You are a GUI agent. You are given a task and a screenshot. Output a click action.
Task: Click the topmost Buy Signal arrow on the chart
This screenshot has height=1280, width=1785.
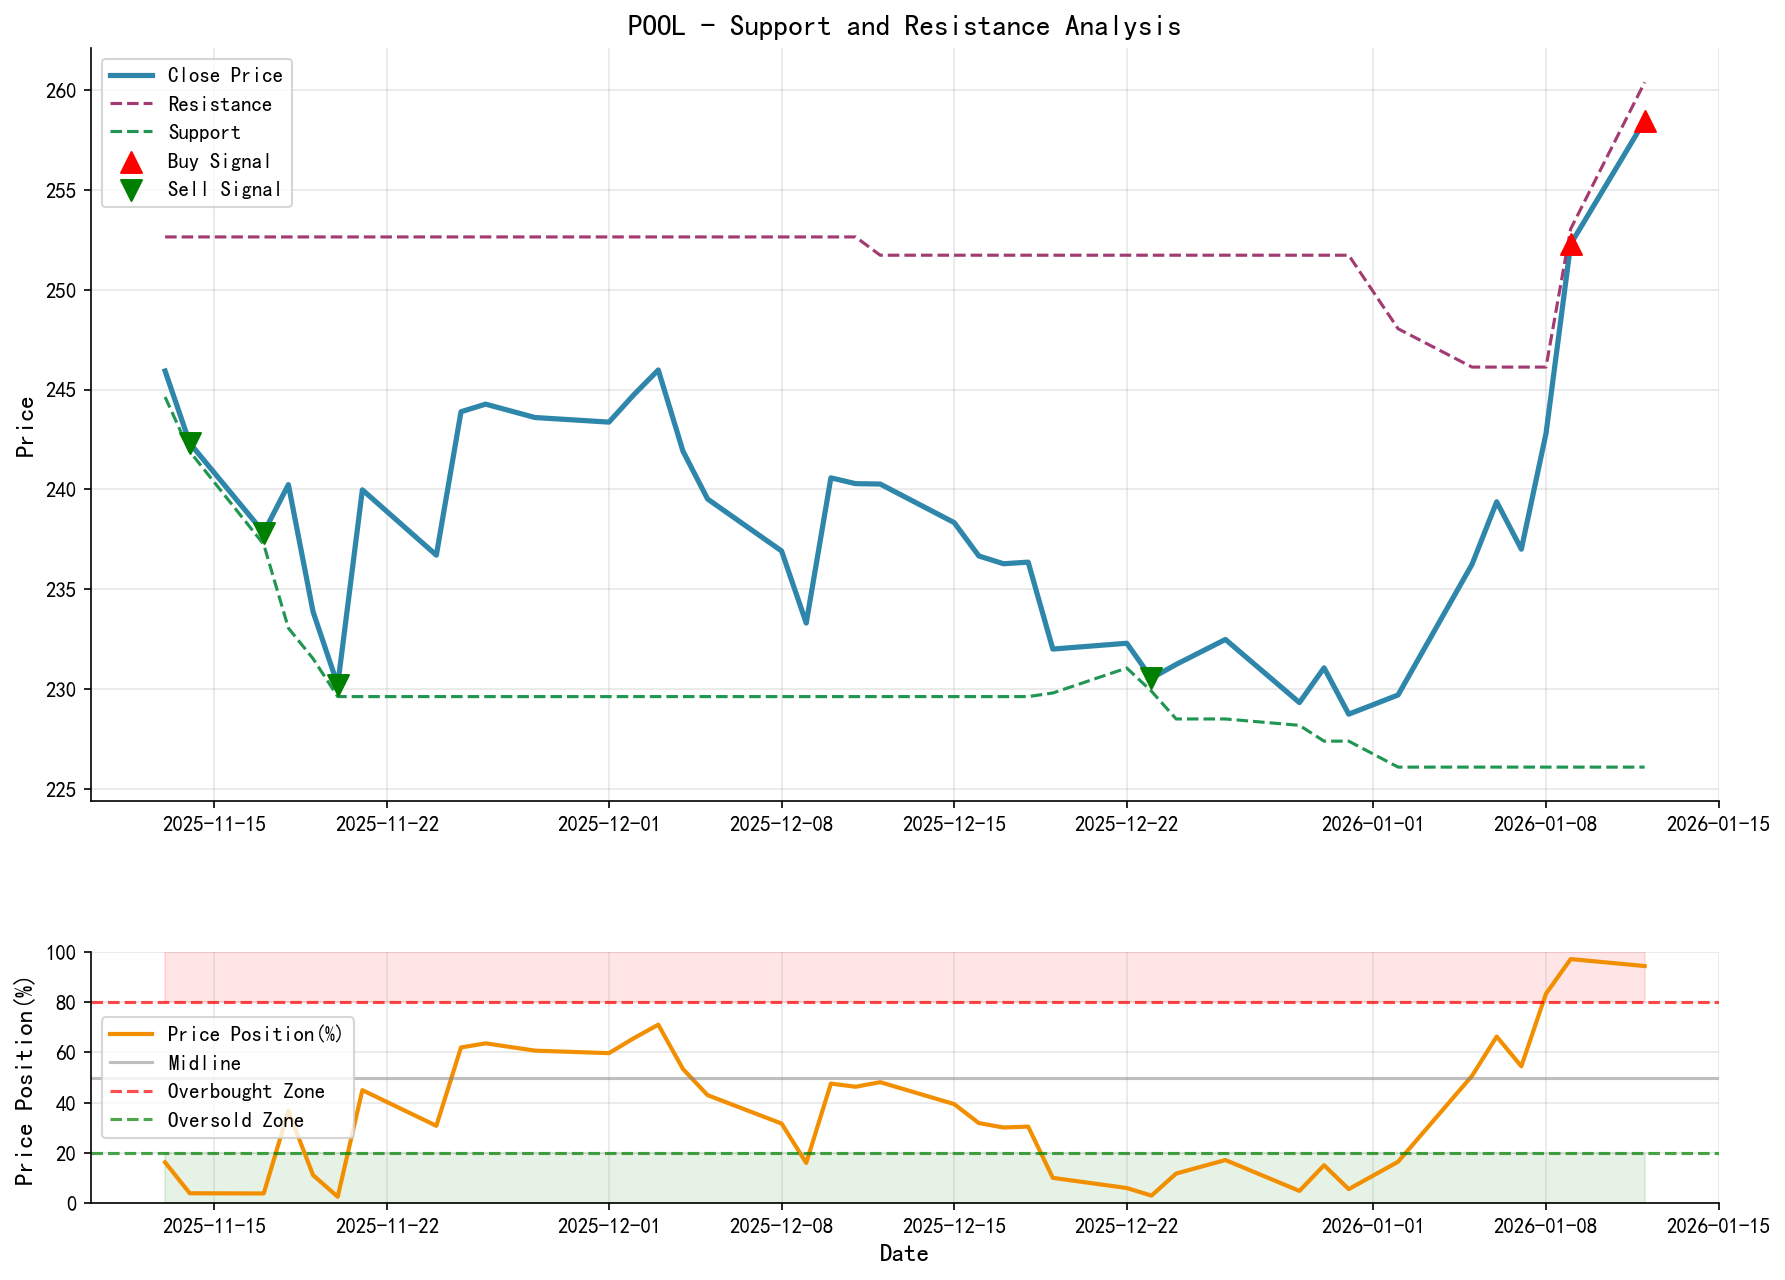(x=1648, y=122)
